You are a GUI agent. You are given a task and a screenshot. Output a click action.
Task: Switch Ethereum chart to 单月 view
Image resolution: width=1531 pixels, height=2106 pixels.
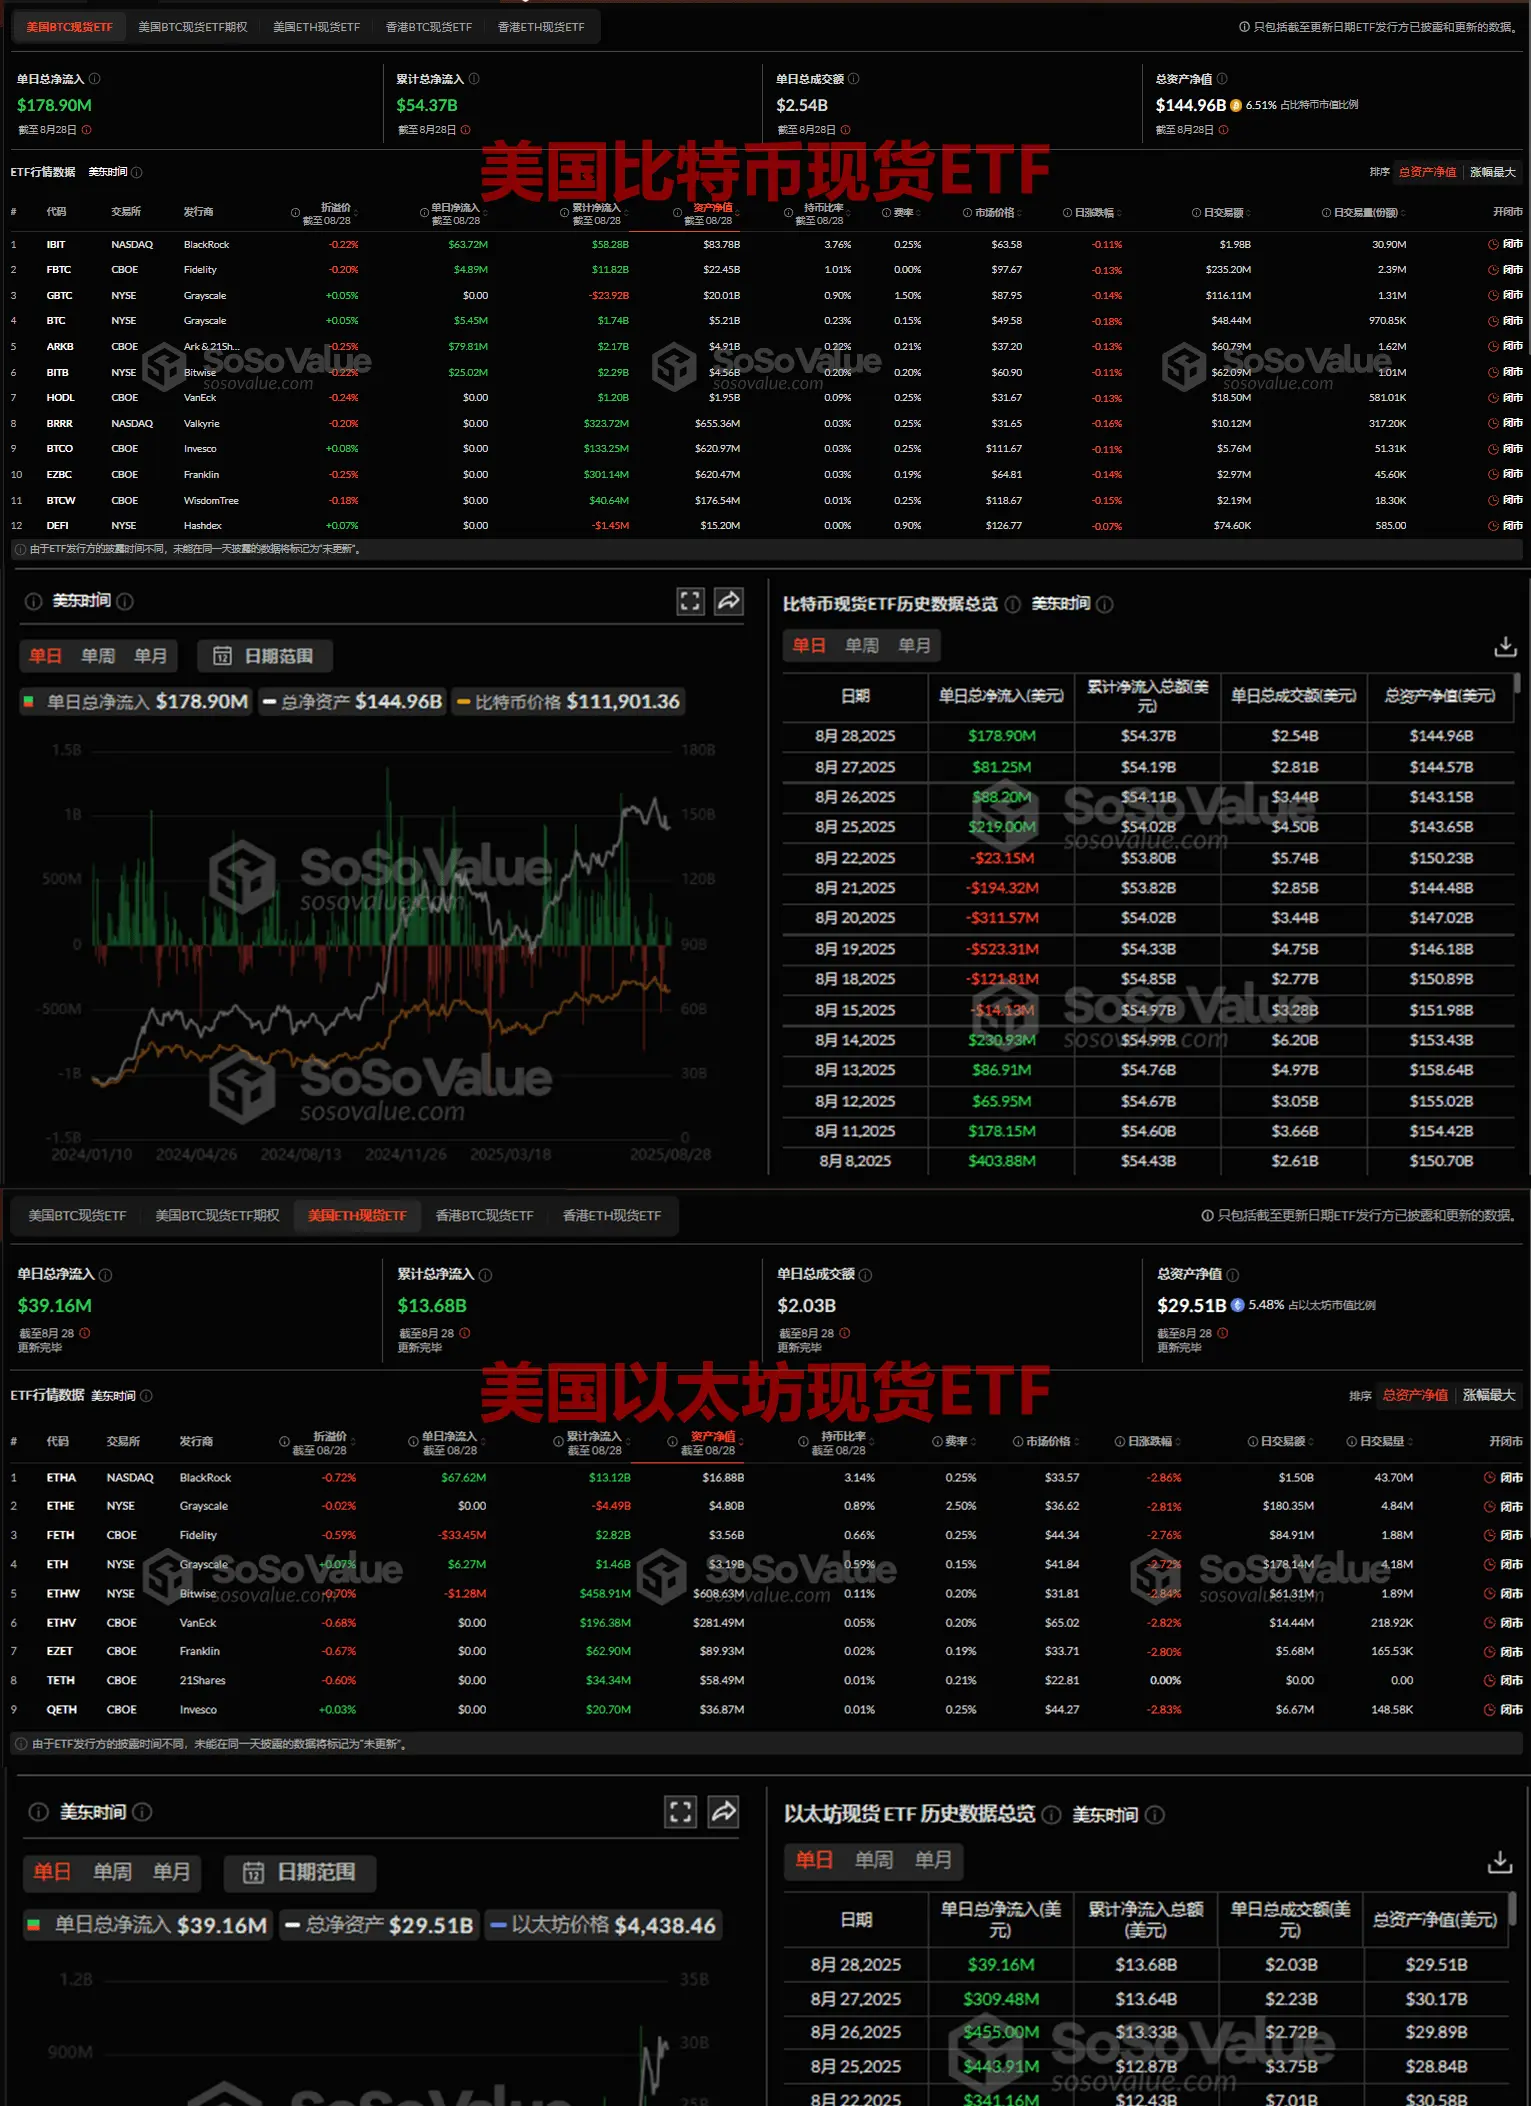pos(171,1872)
